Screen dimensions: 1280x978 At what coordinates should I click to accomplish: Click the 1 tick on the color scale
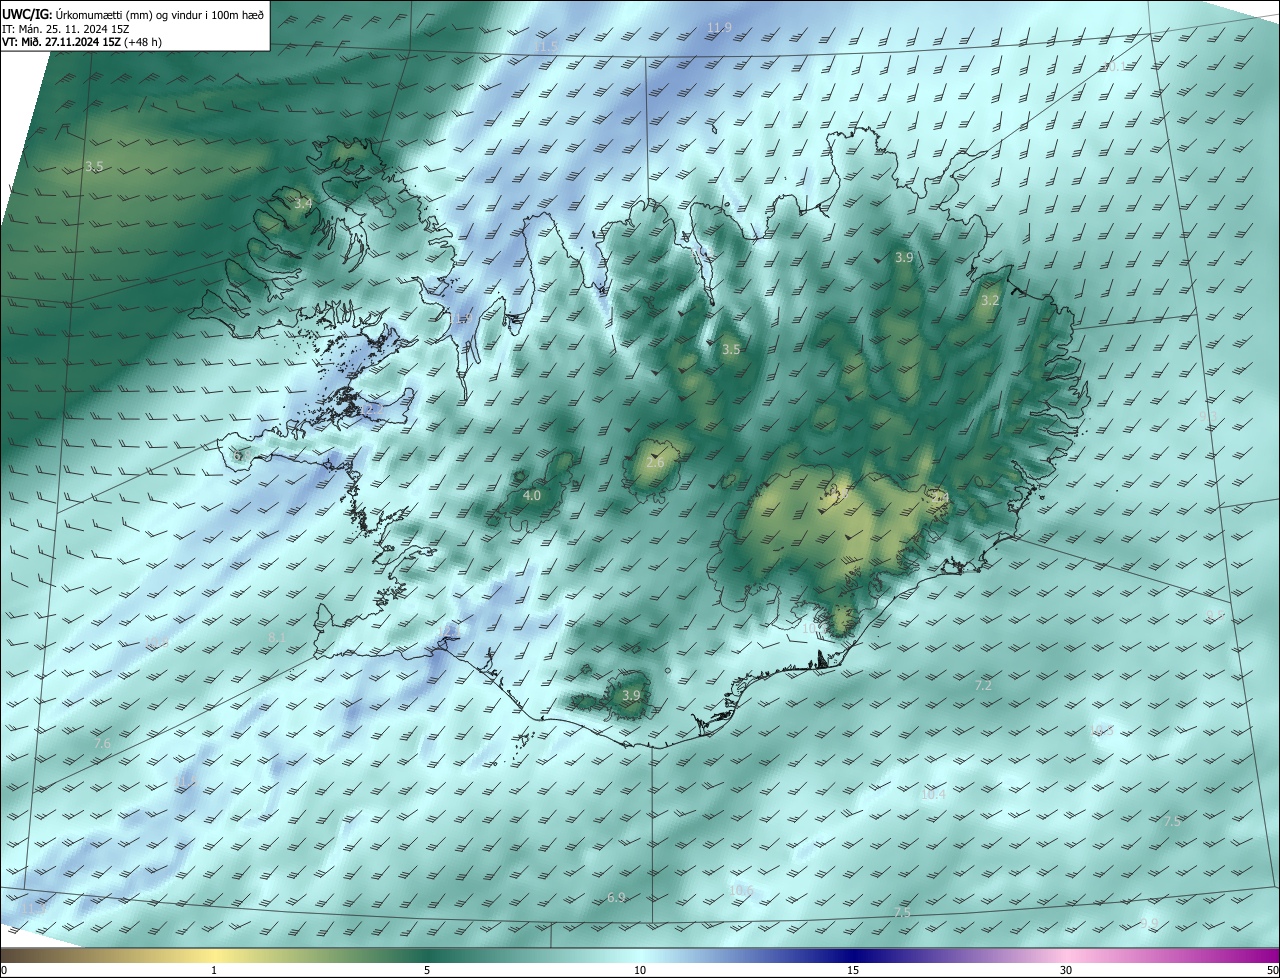tap(214, 969)
